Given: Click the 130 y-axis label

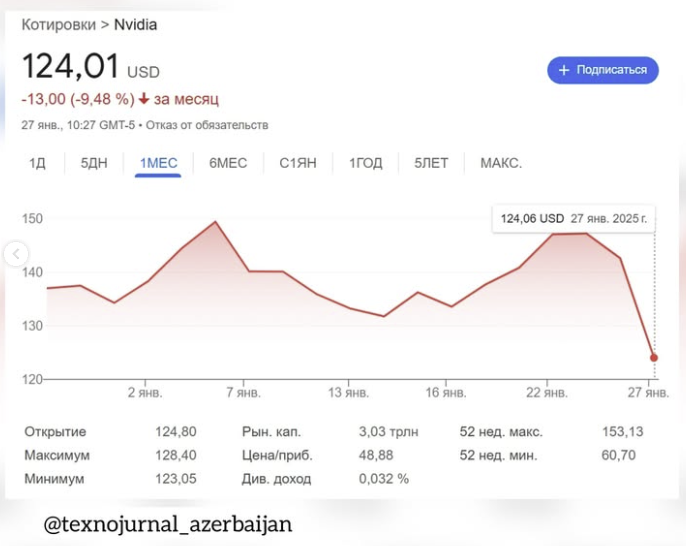Looking at the screenshot, I should pyautogui.click(x=32, y=326).
